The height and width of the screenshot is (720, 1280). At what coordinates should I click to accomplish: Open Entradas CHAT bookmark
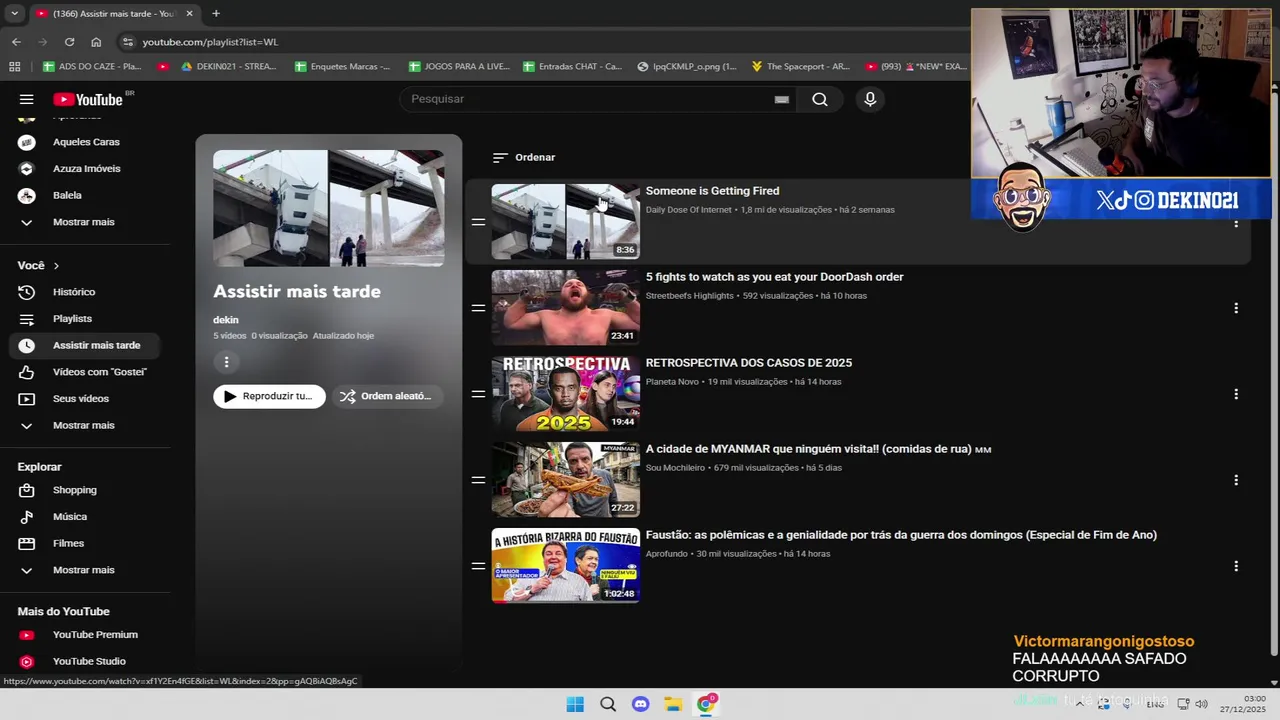click(572, 67)
